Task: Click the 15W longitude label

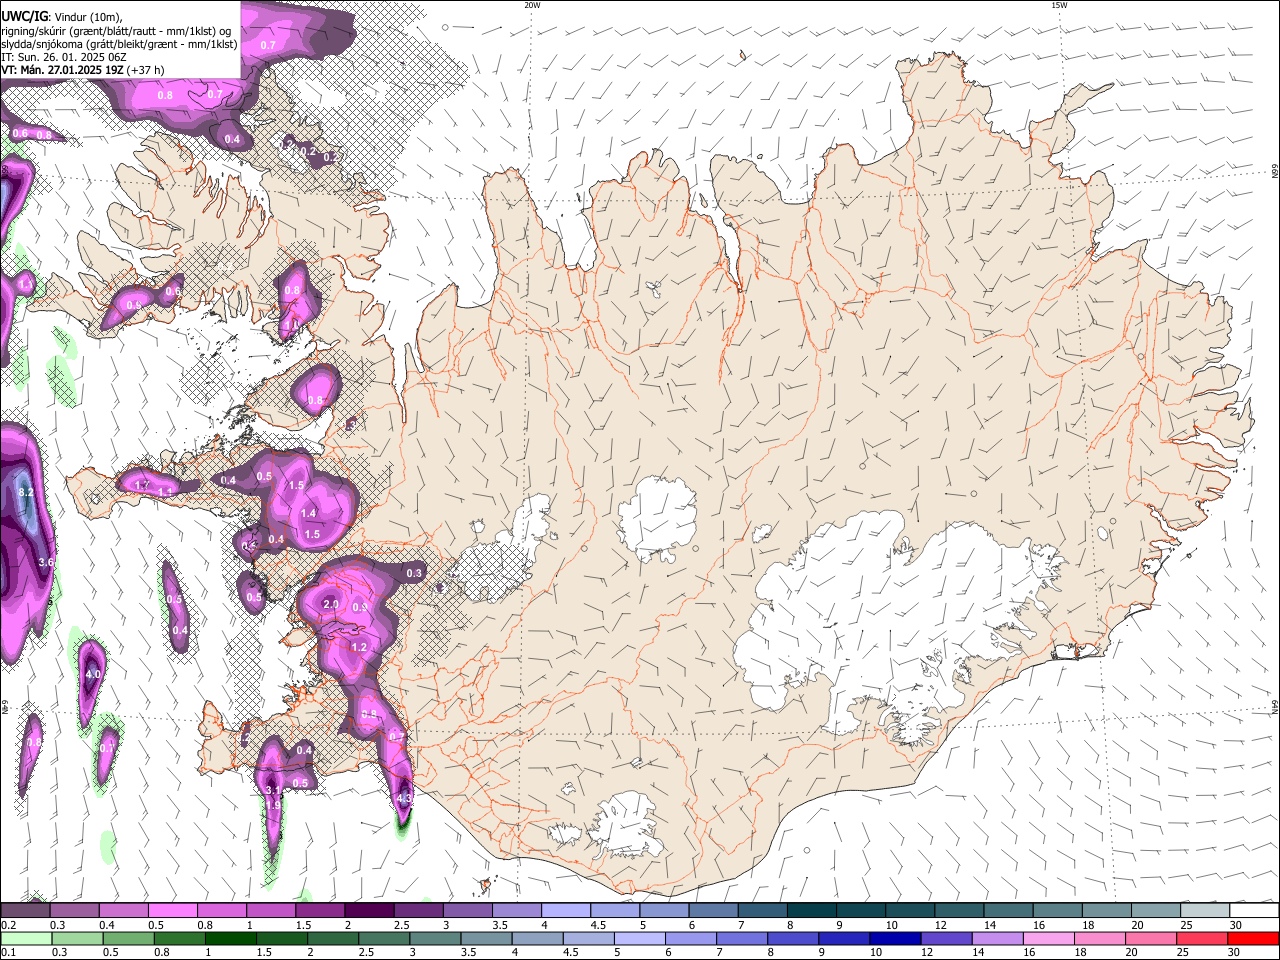Action: coord(1059,5)
